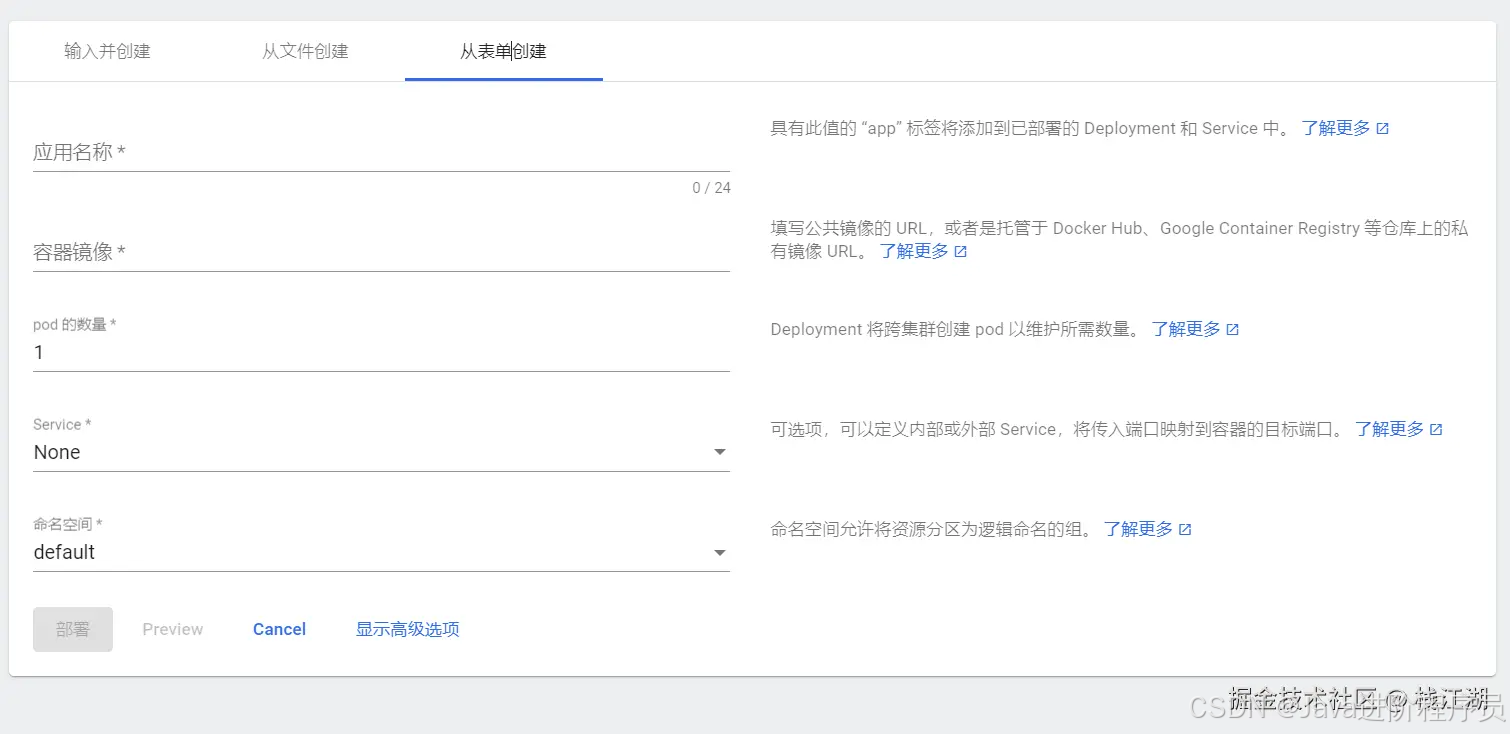1510x734 pixels.
Task: Open 了解更多 about Service port mapping
Action: pyautogui.click(x=1391, y=428)
